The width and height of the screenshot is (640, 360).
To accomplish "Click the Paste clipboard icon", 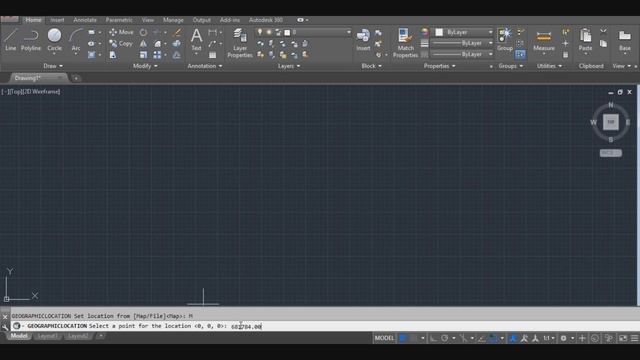I will [585, 40].
